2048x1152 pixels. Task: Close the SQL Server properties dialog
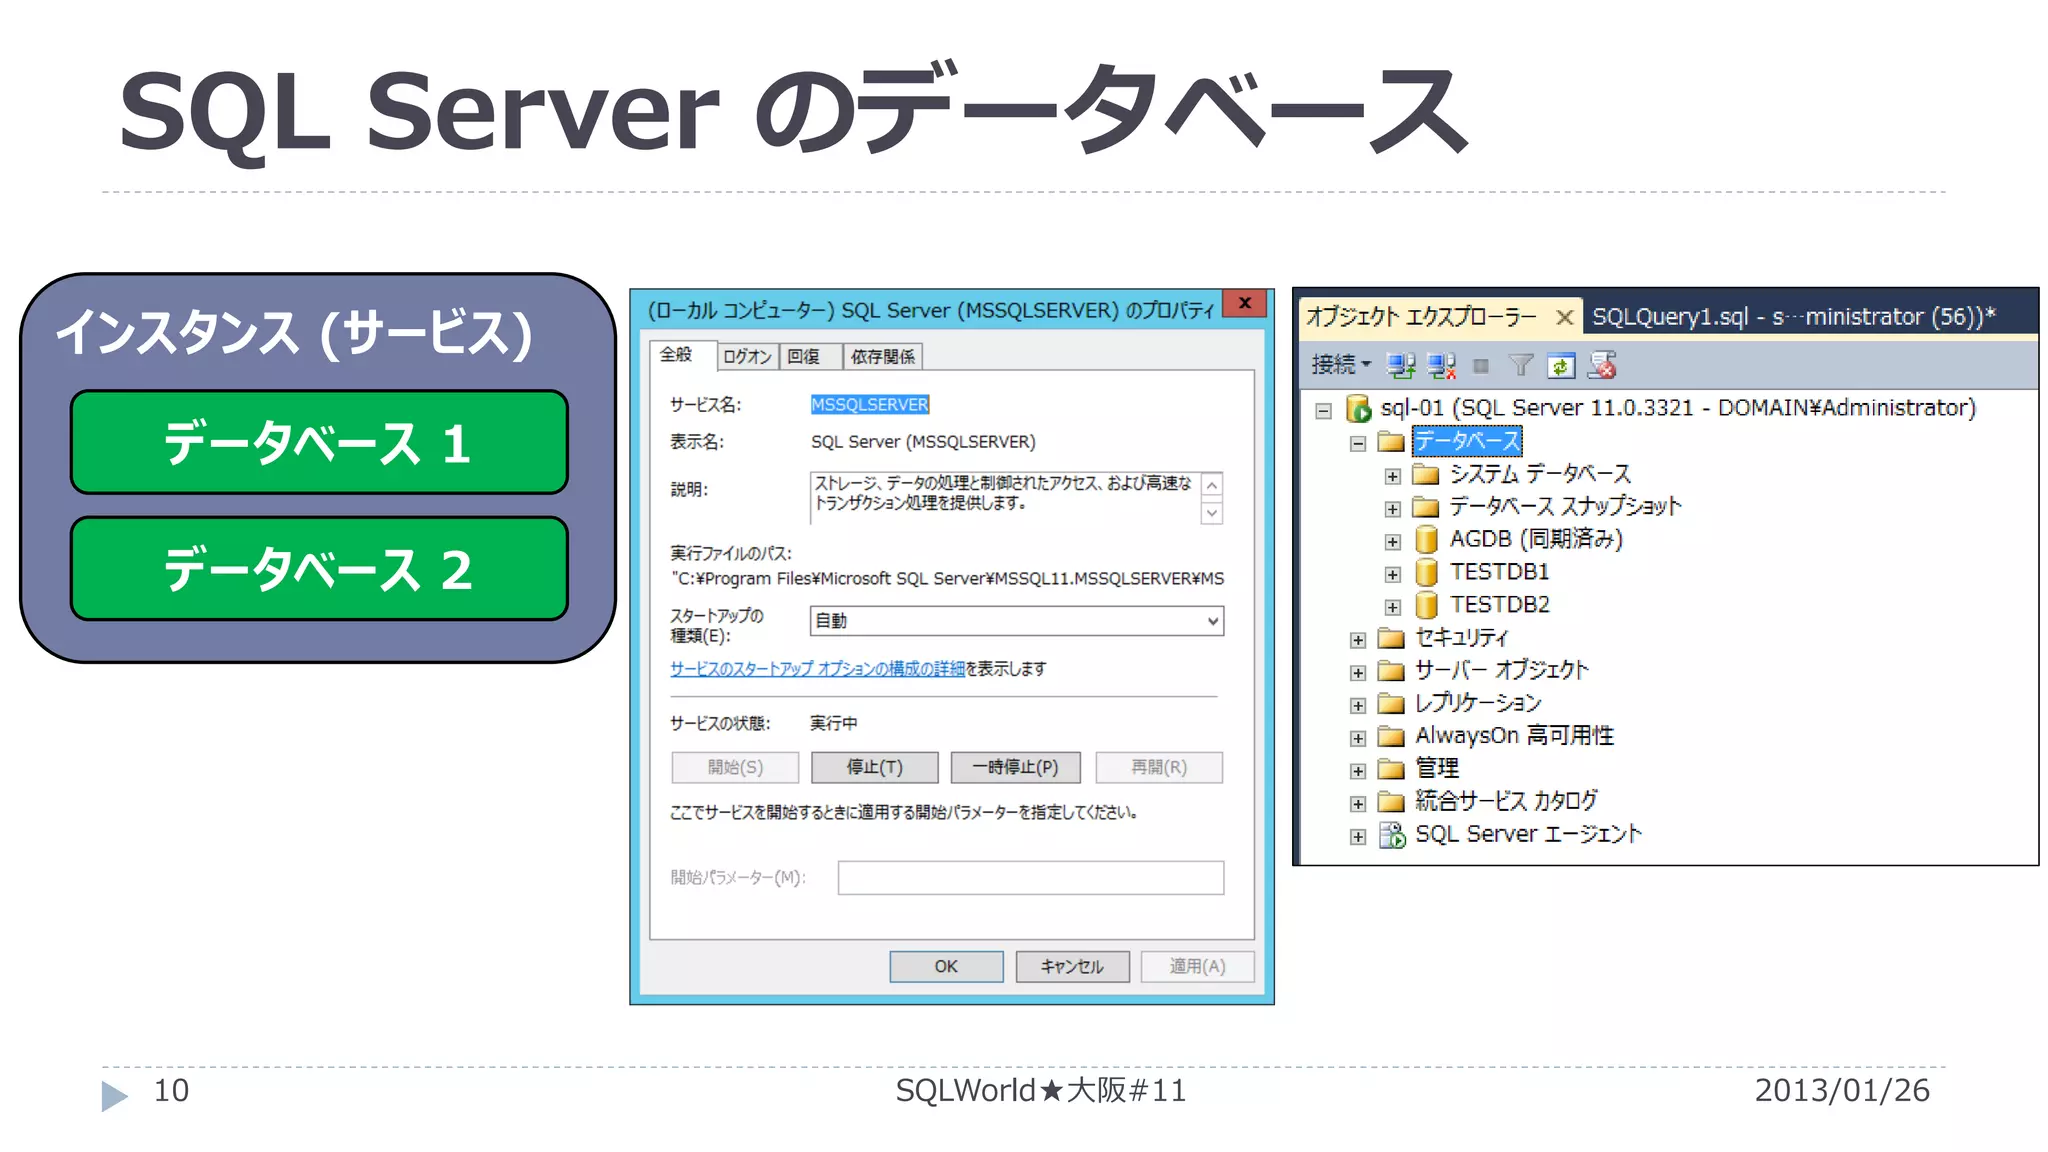(1245, 303)
